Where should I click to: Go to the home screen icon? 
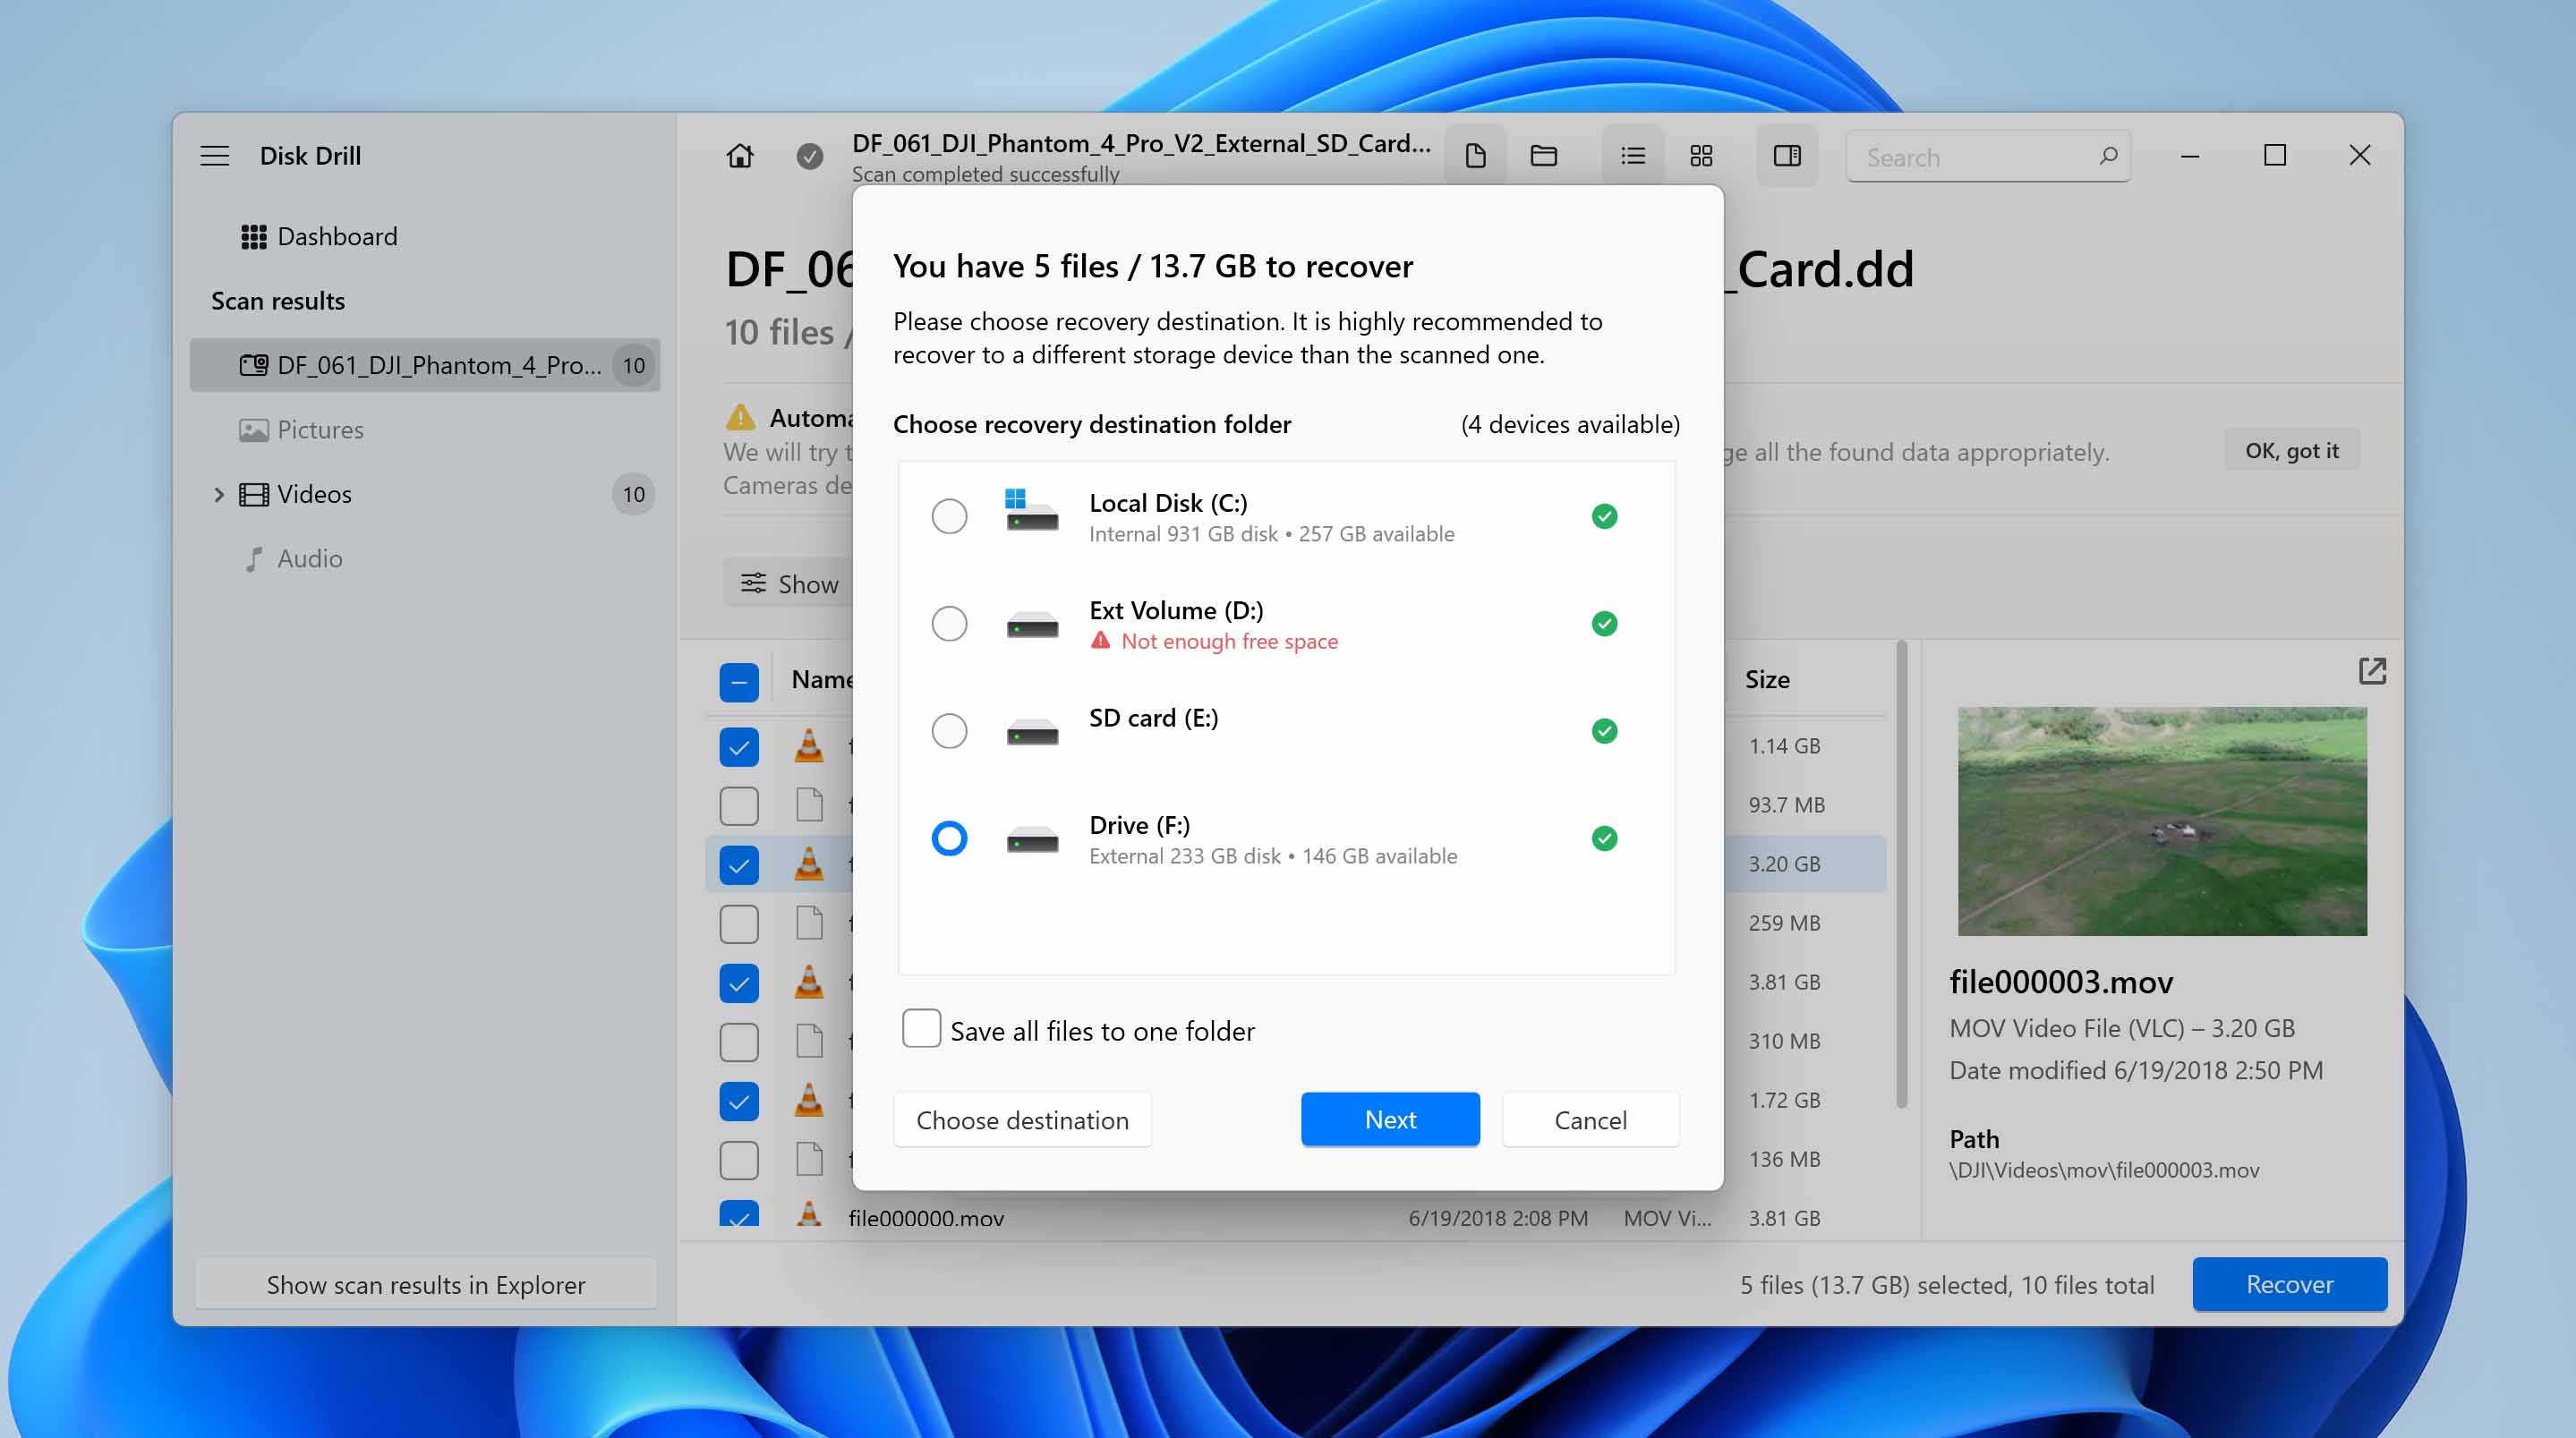pos(740,156)
